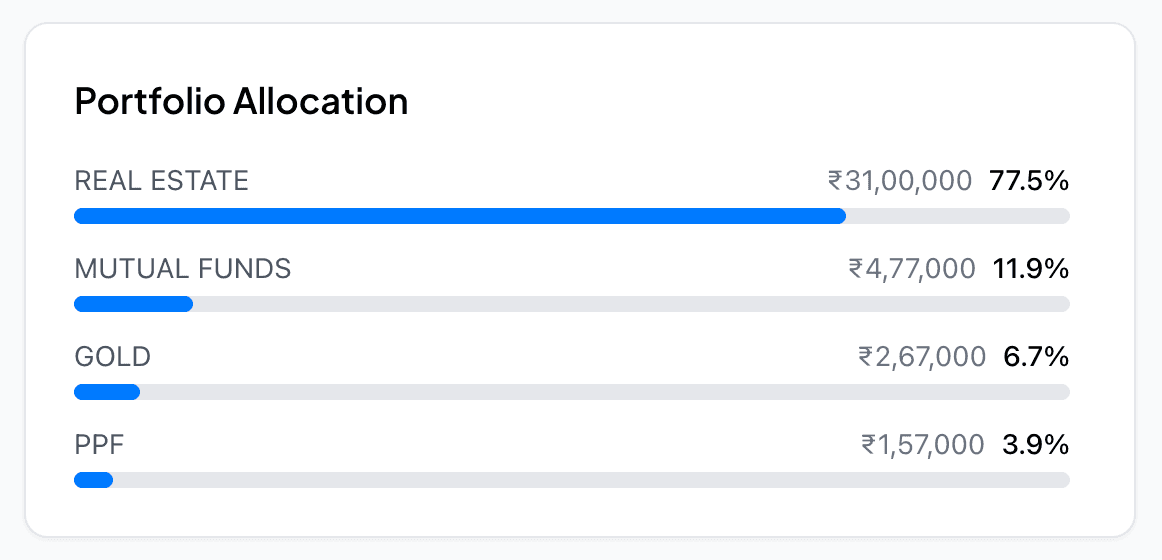This screenshot has height=560, width=1162.
Task: Select the REAL ESTATE label
Action: click(x=162, y=181)
